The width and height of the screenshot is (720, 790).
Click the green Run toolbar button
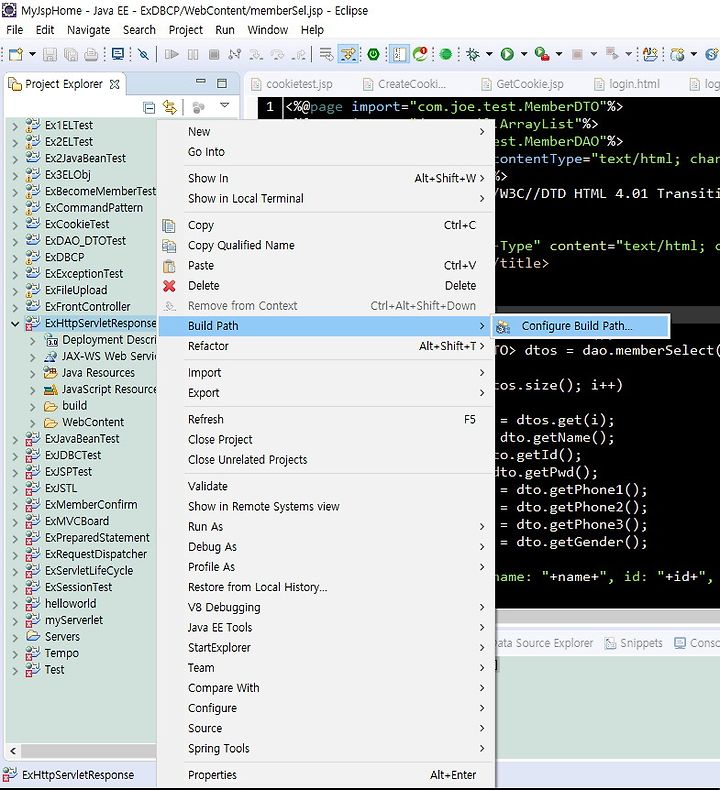507,54
